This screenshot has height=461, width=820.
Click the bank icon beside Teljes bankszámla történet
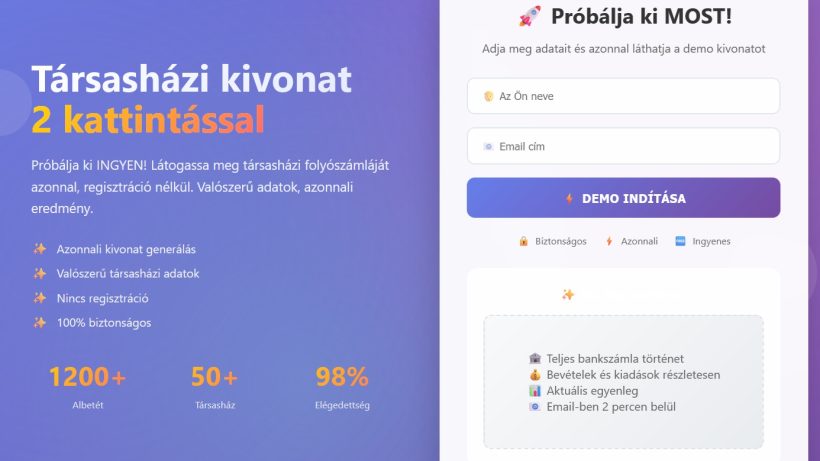click(534, 359)
